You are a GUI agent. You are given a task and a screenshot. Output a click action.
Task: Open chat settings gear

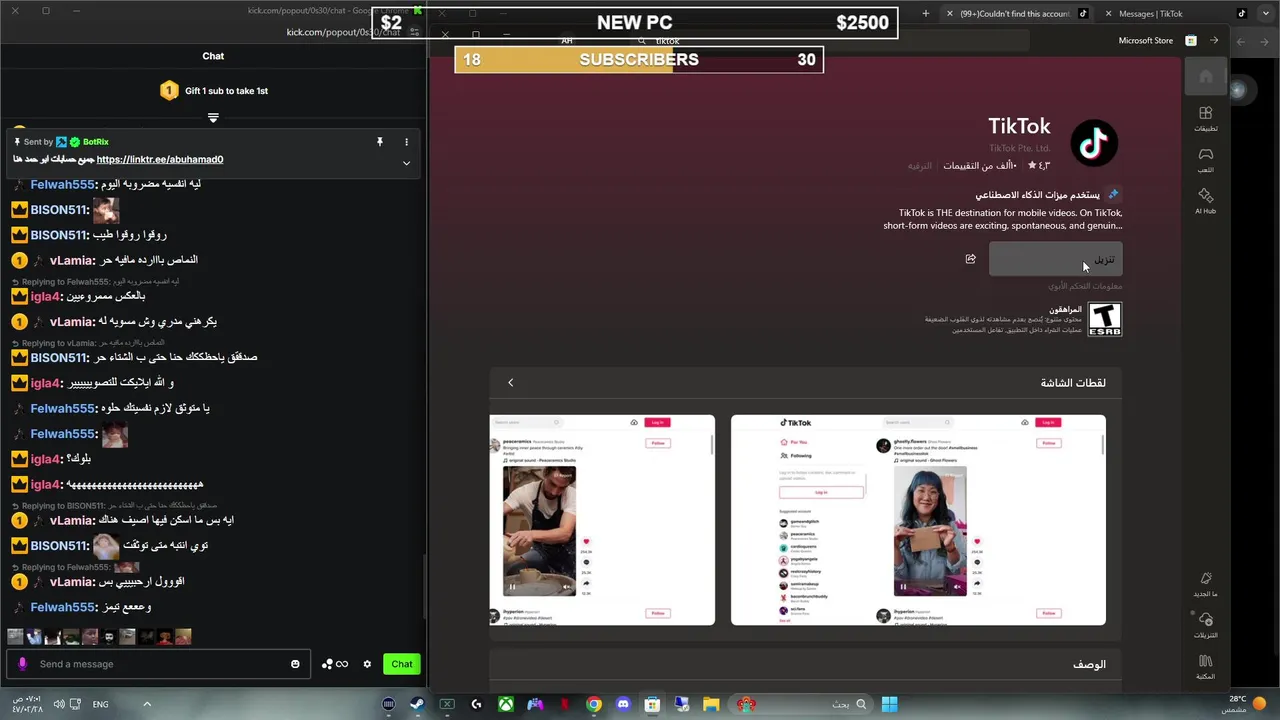tap(367, 664)
